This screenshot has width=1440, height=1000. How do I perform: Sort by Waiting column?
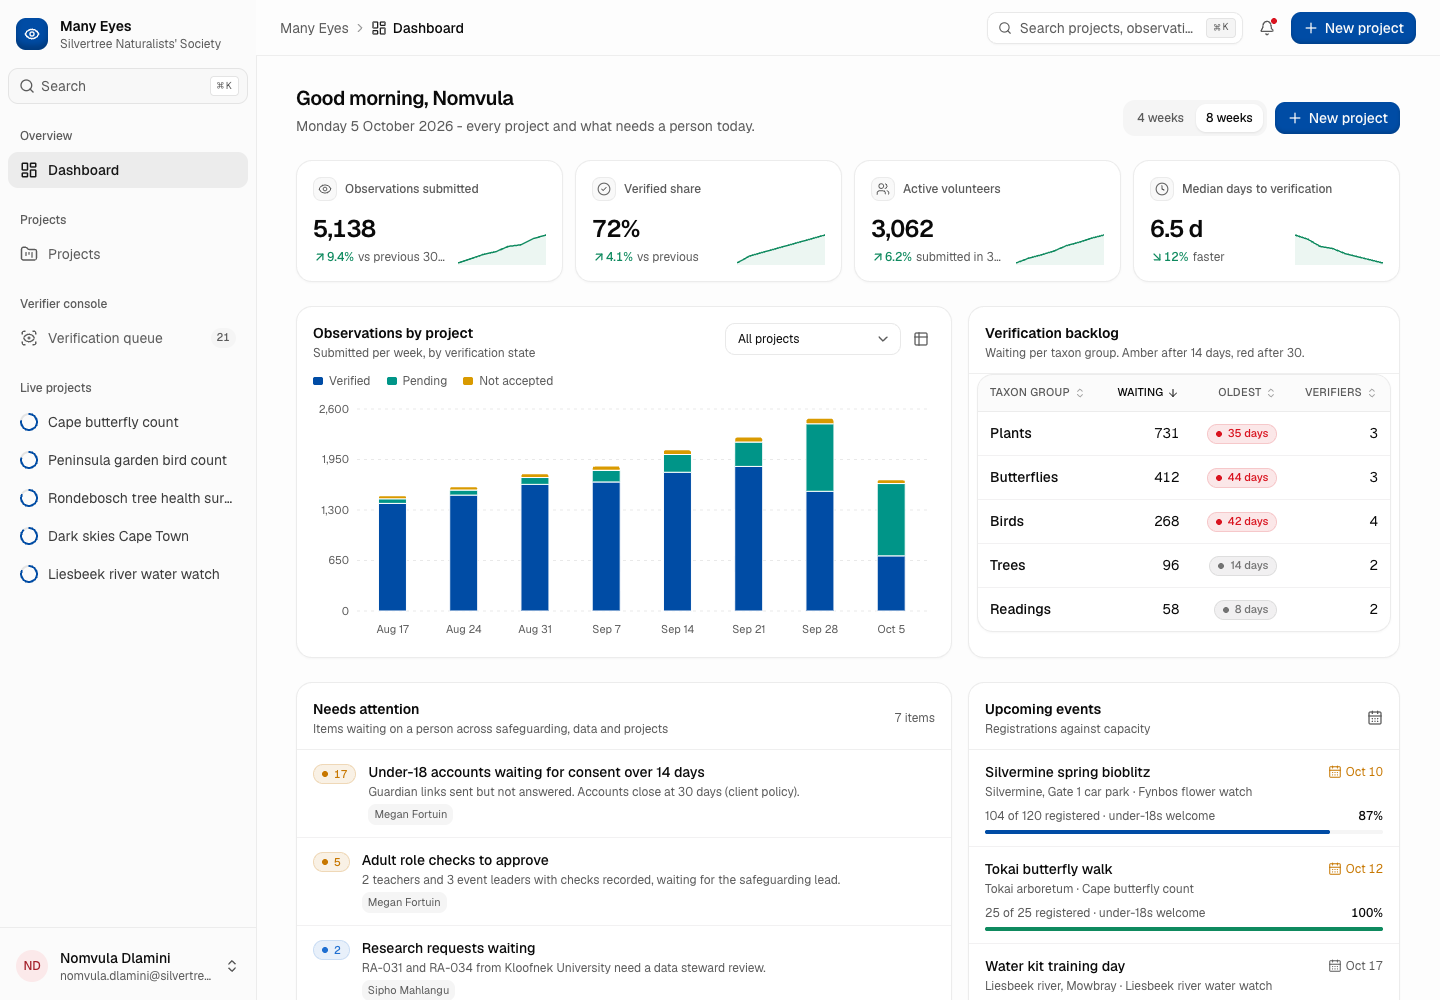pyautogui.click(x=1148, y=393)
